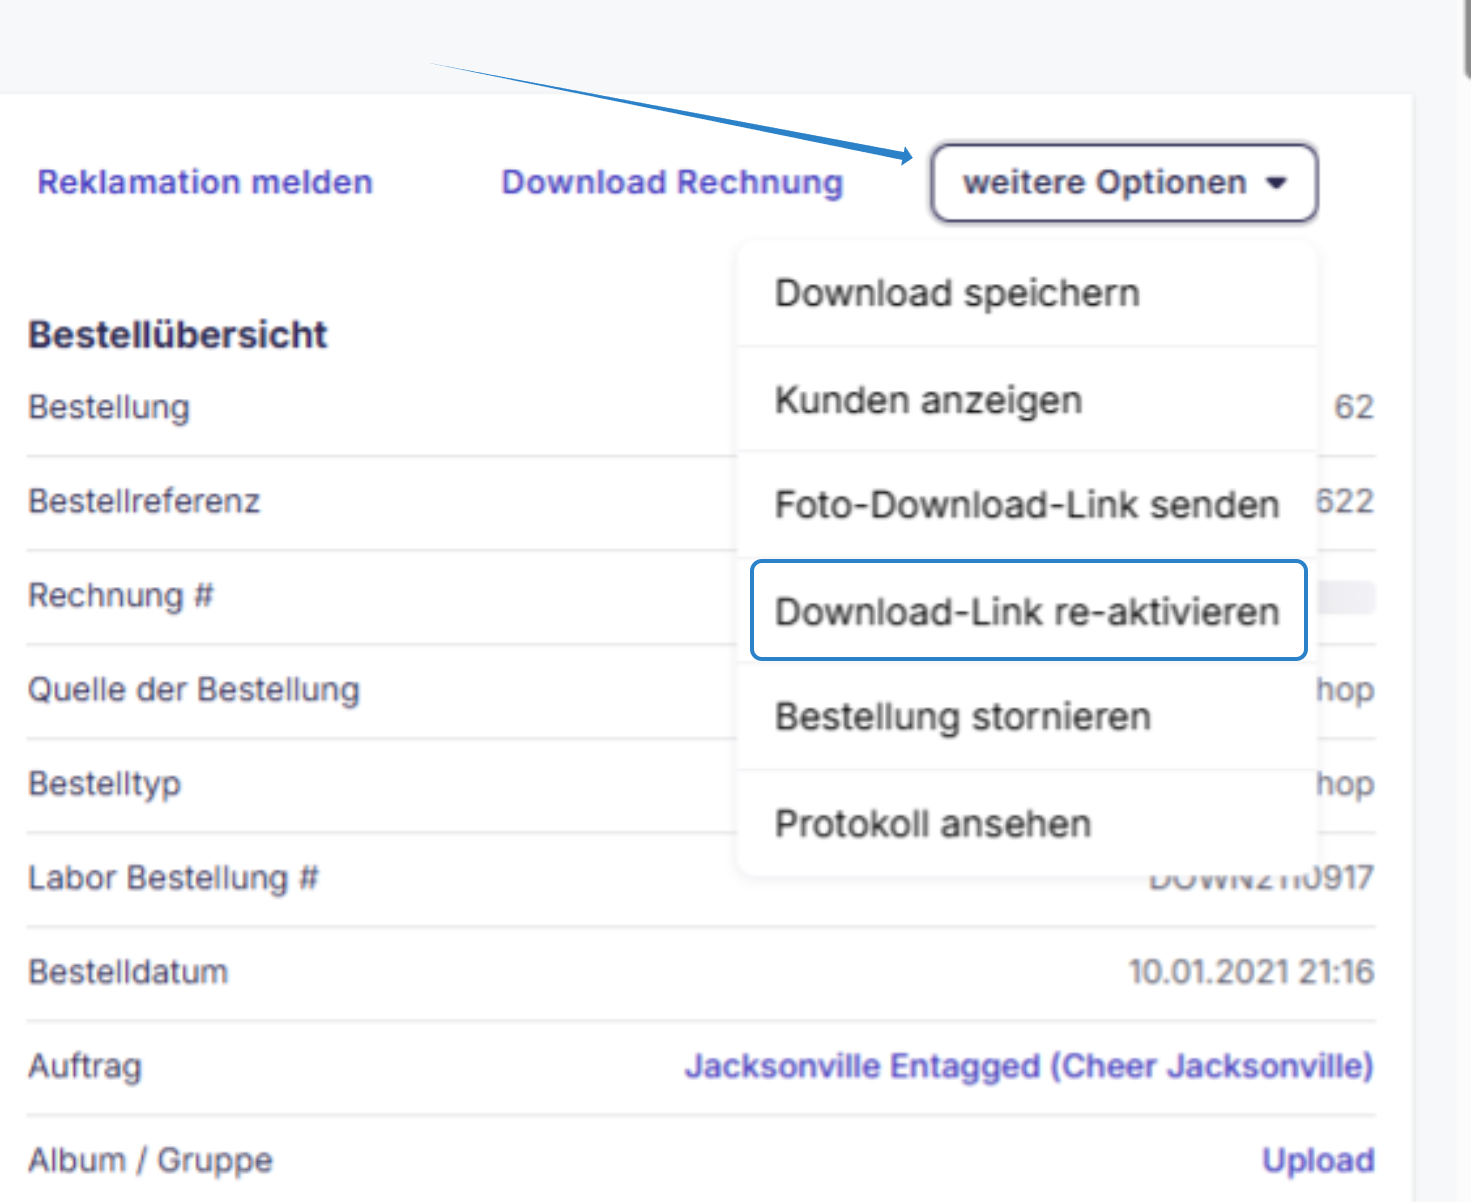Click the Quelle der Bestellung label
Screen dimensions: 1471x1202
coord(194,689)
